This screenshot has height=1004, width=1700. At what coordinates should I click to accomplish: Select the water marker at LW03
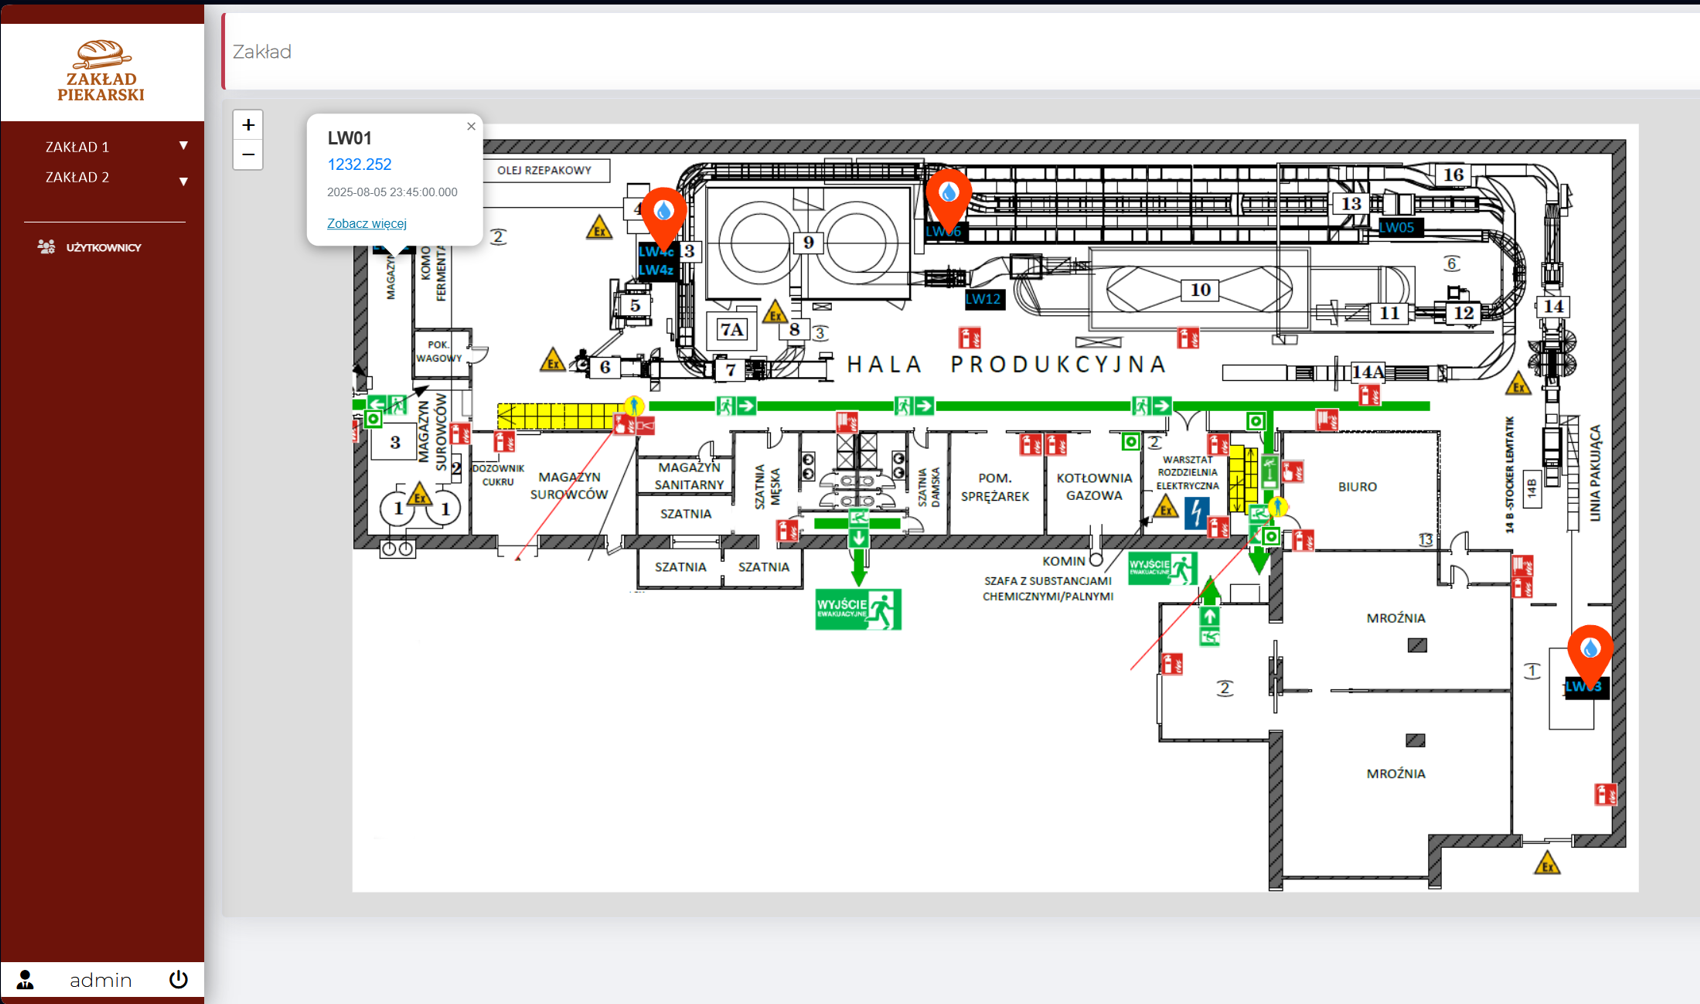pos(1589,651)
